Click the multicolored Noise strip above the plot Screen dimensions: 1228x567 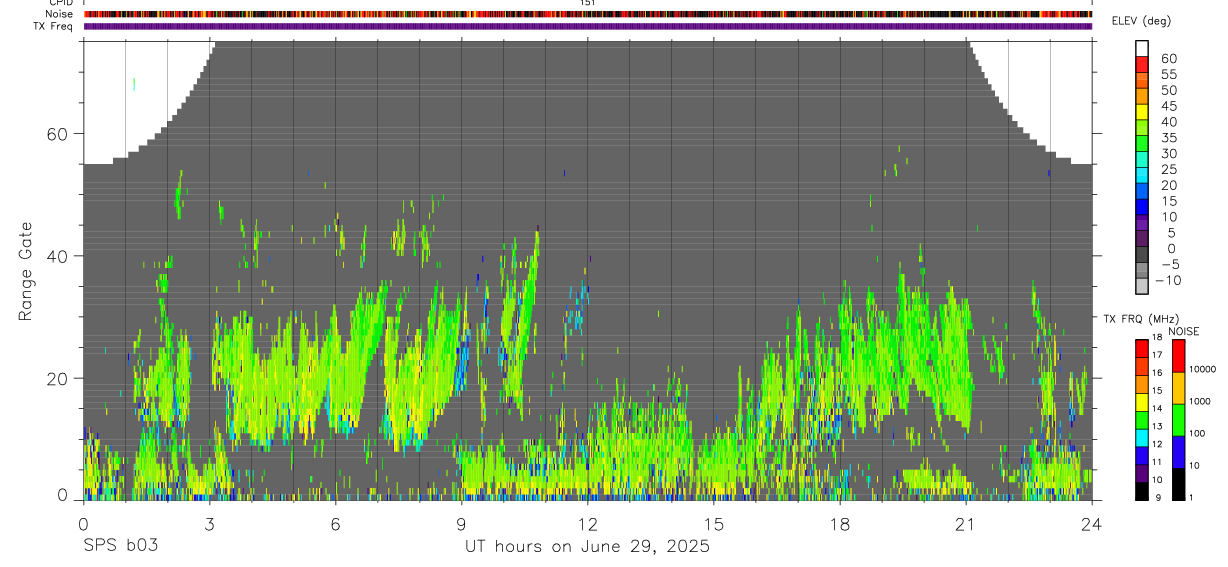click(x=587, y=14)
